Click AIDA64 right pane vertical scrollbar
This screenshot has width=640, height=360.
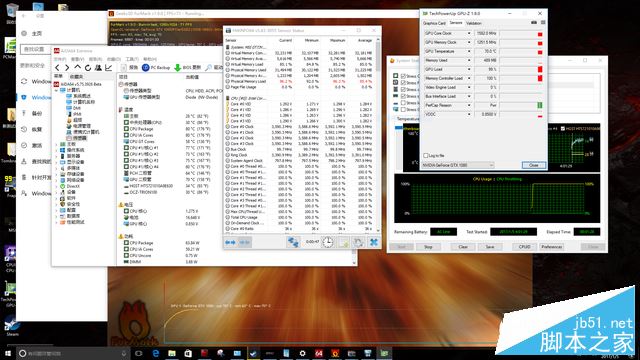pyautogui.click(x=354, y=257)
